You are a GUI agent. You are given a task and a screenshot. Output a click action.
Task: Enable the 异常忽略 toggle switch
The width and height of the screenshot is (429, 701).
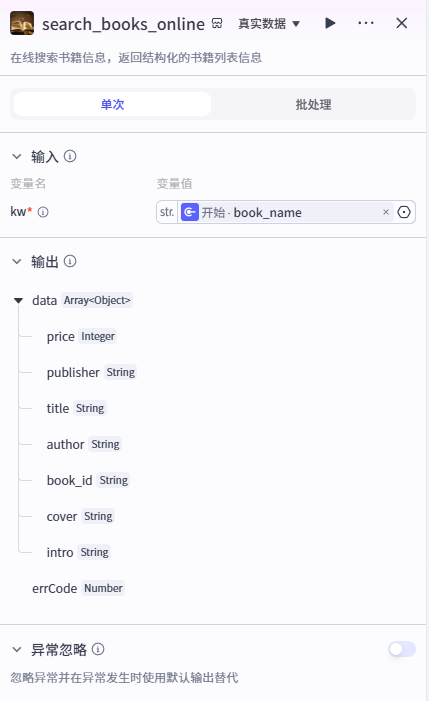point(402,649)
